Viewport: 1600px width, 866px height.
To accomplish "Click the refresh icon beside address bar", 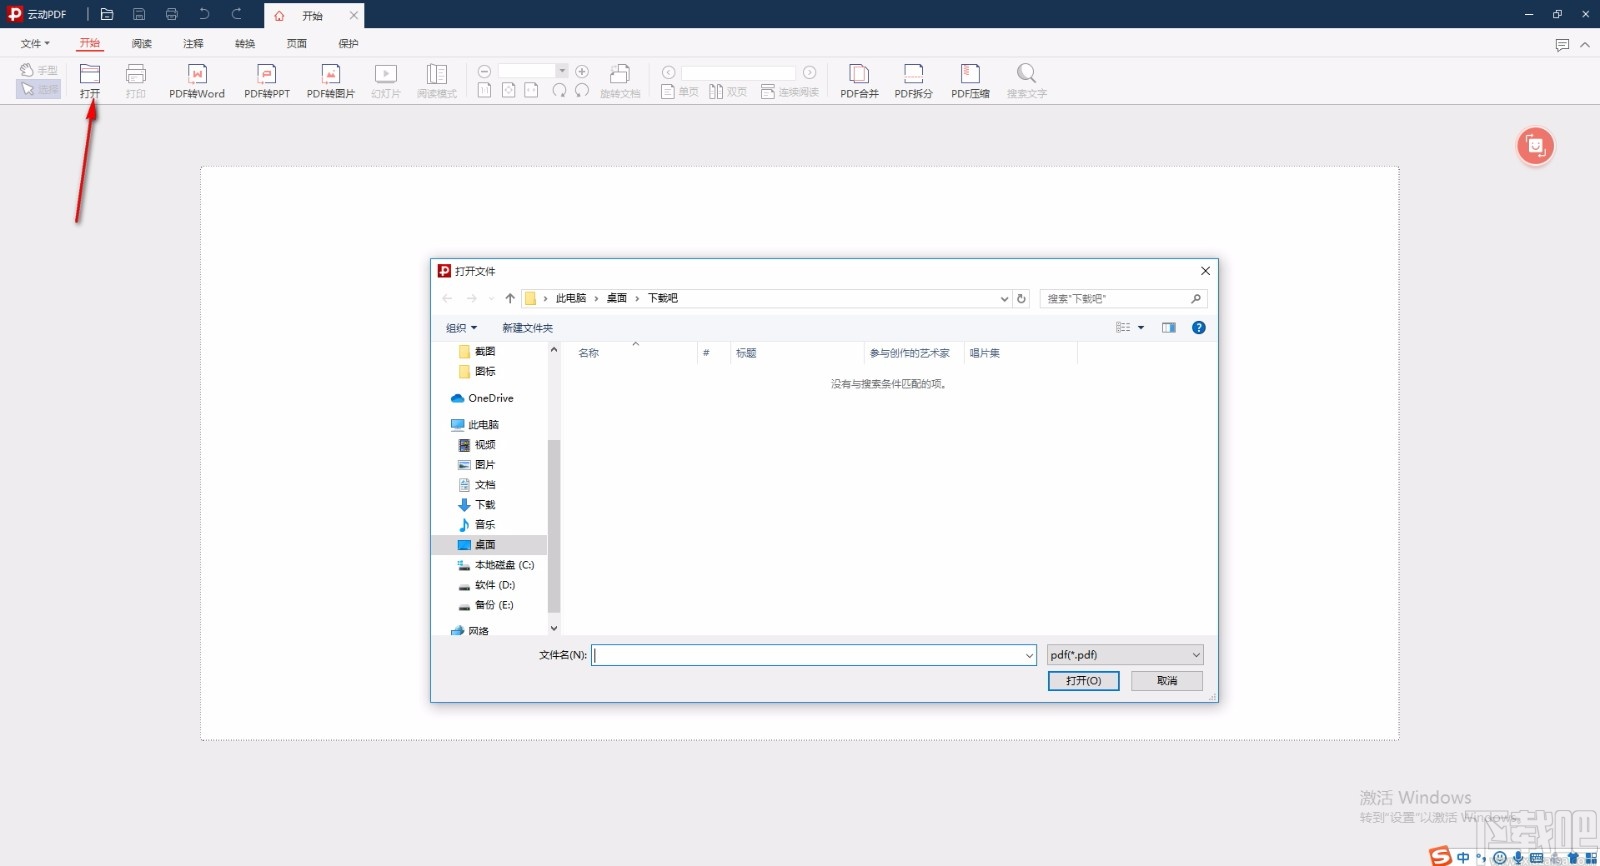I will point(1021,298).
